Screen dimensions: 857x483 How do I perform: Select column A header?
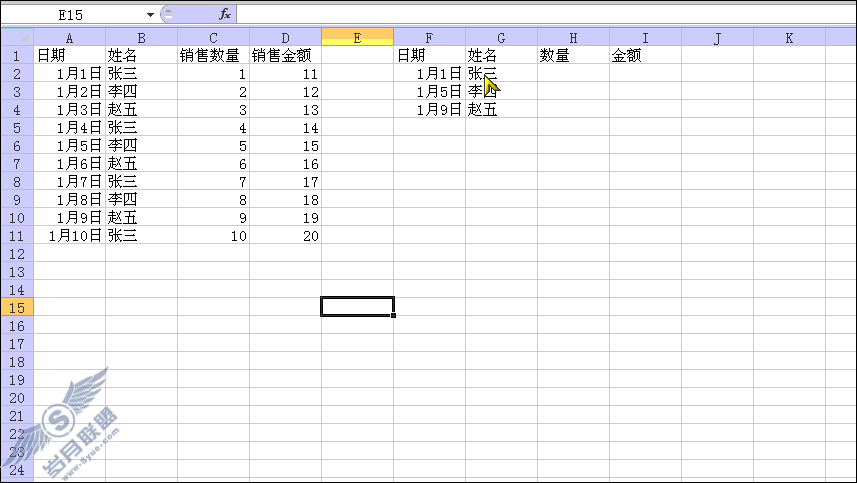point(69,38)
